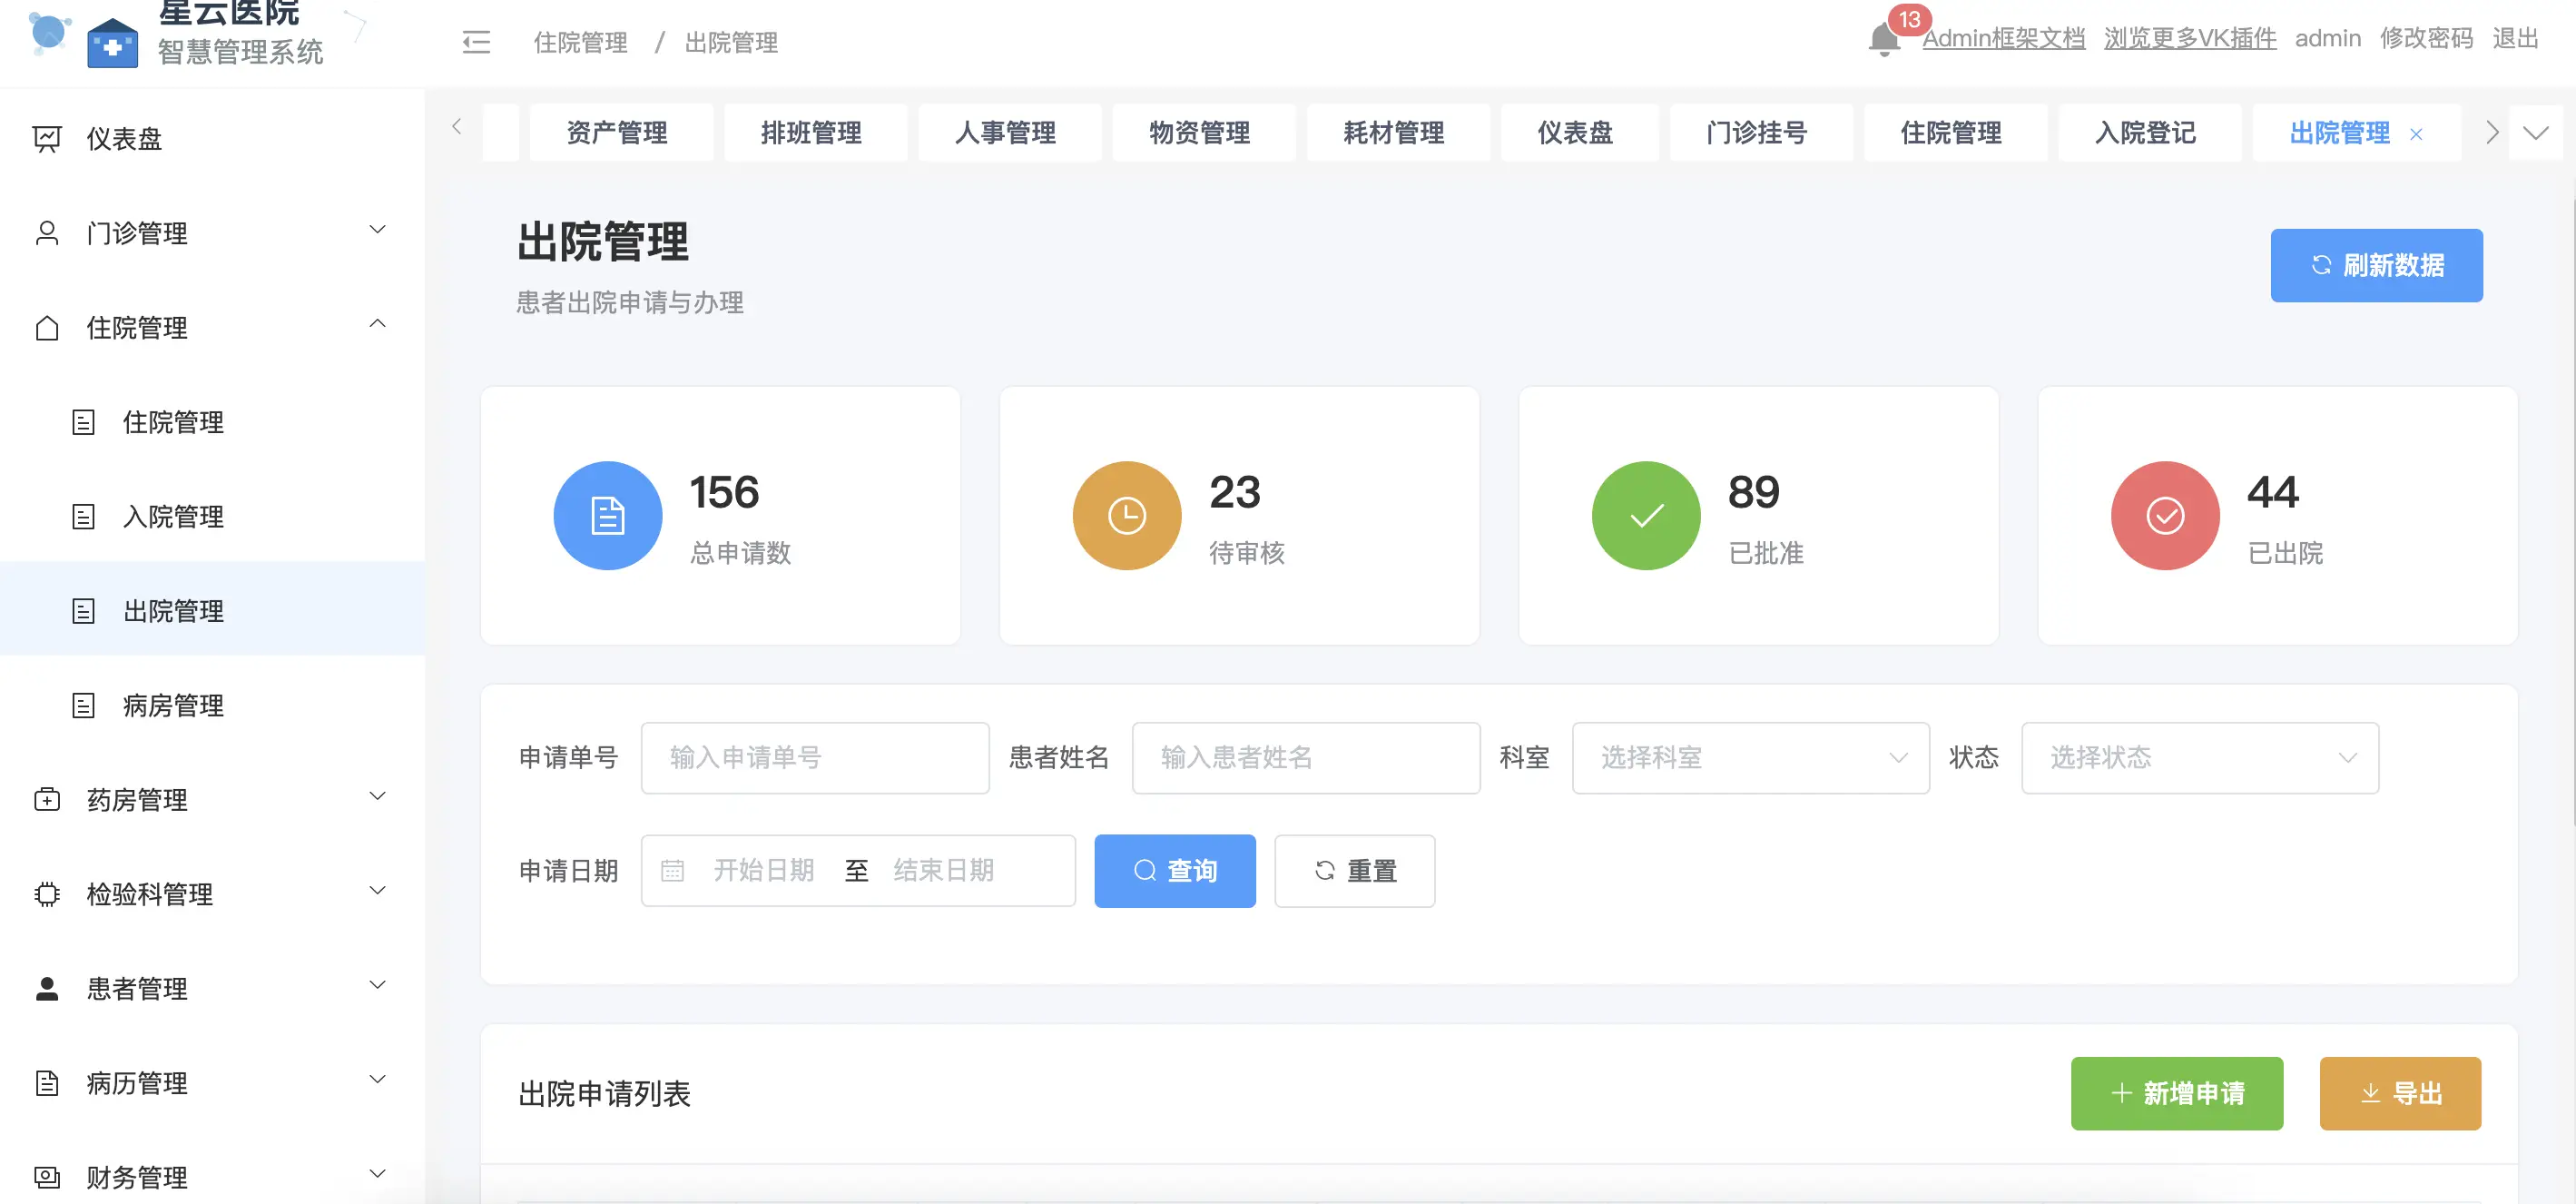Click the 输入申请单号 input field

pyautogui.click(x=814, y=758)
